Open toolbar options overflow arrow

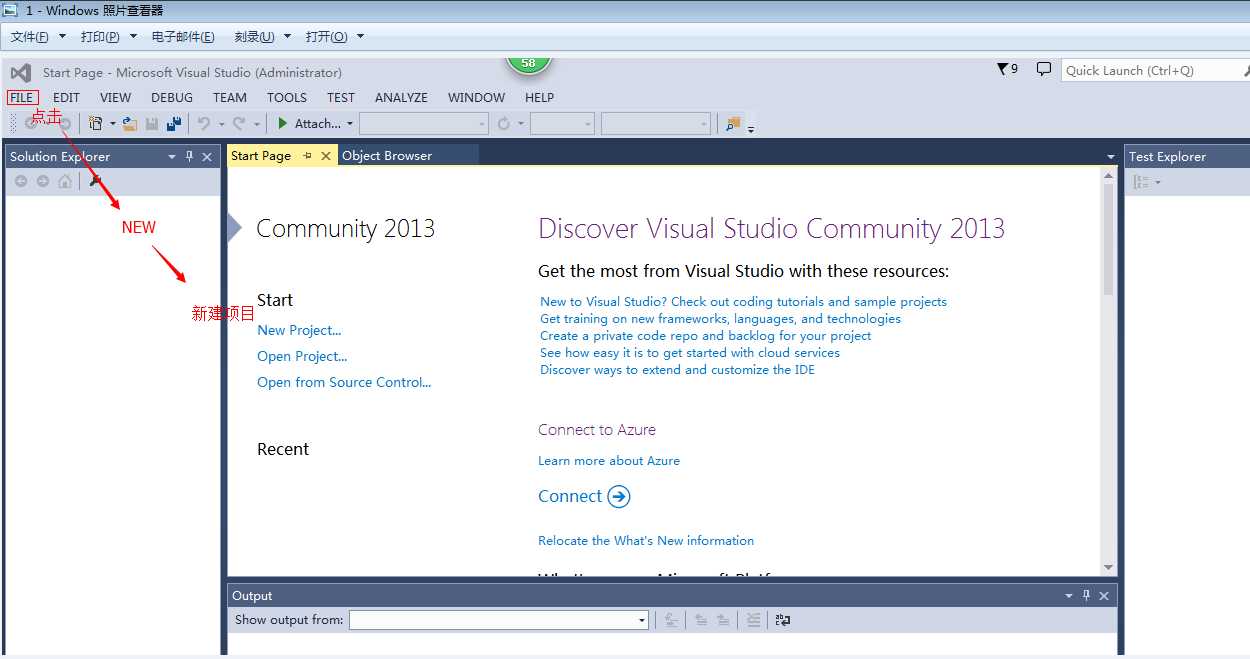click(751, 129)
